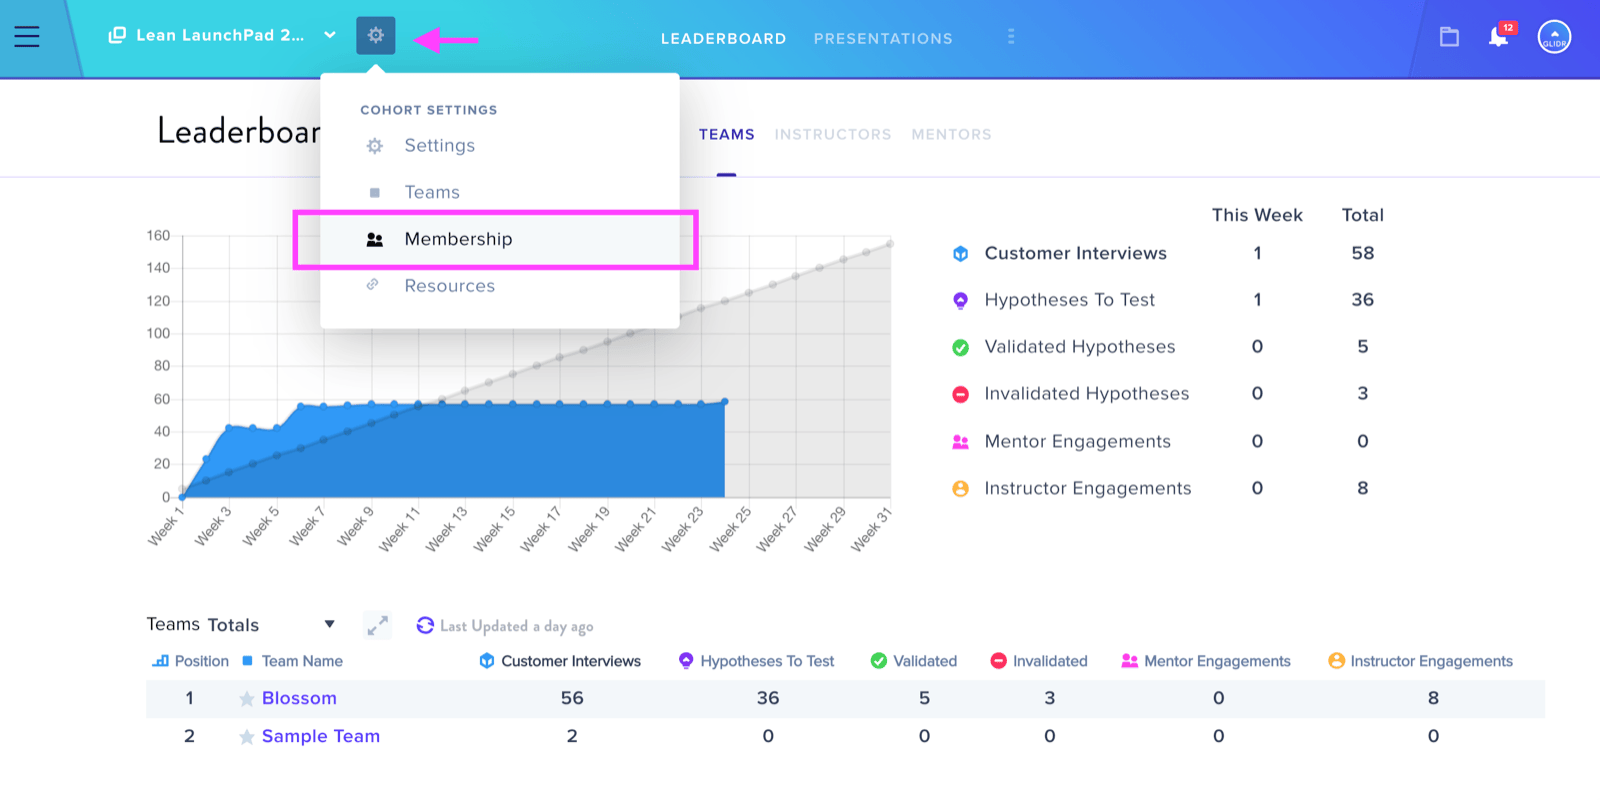Expand the Lean LaunchPad cohort dropdown

pos(330,35)
